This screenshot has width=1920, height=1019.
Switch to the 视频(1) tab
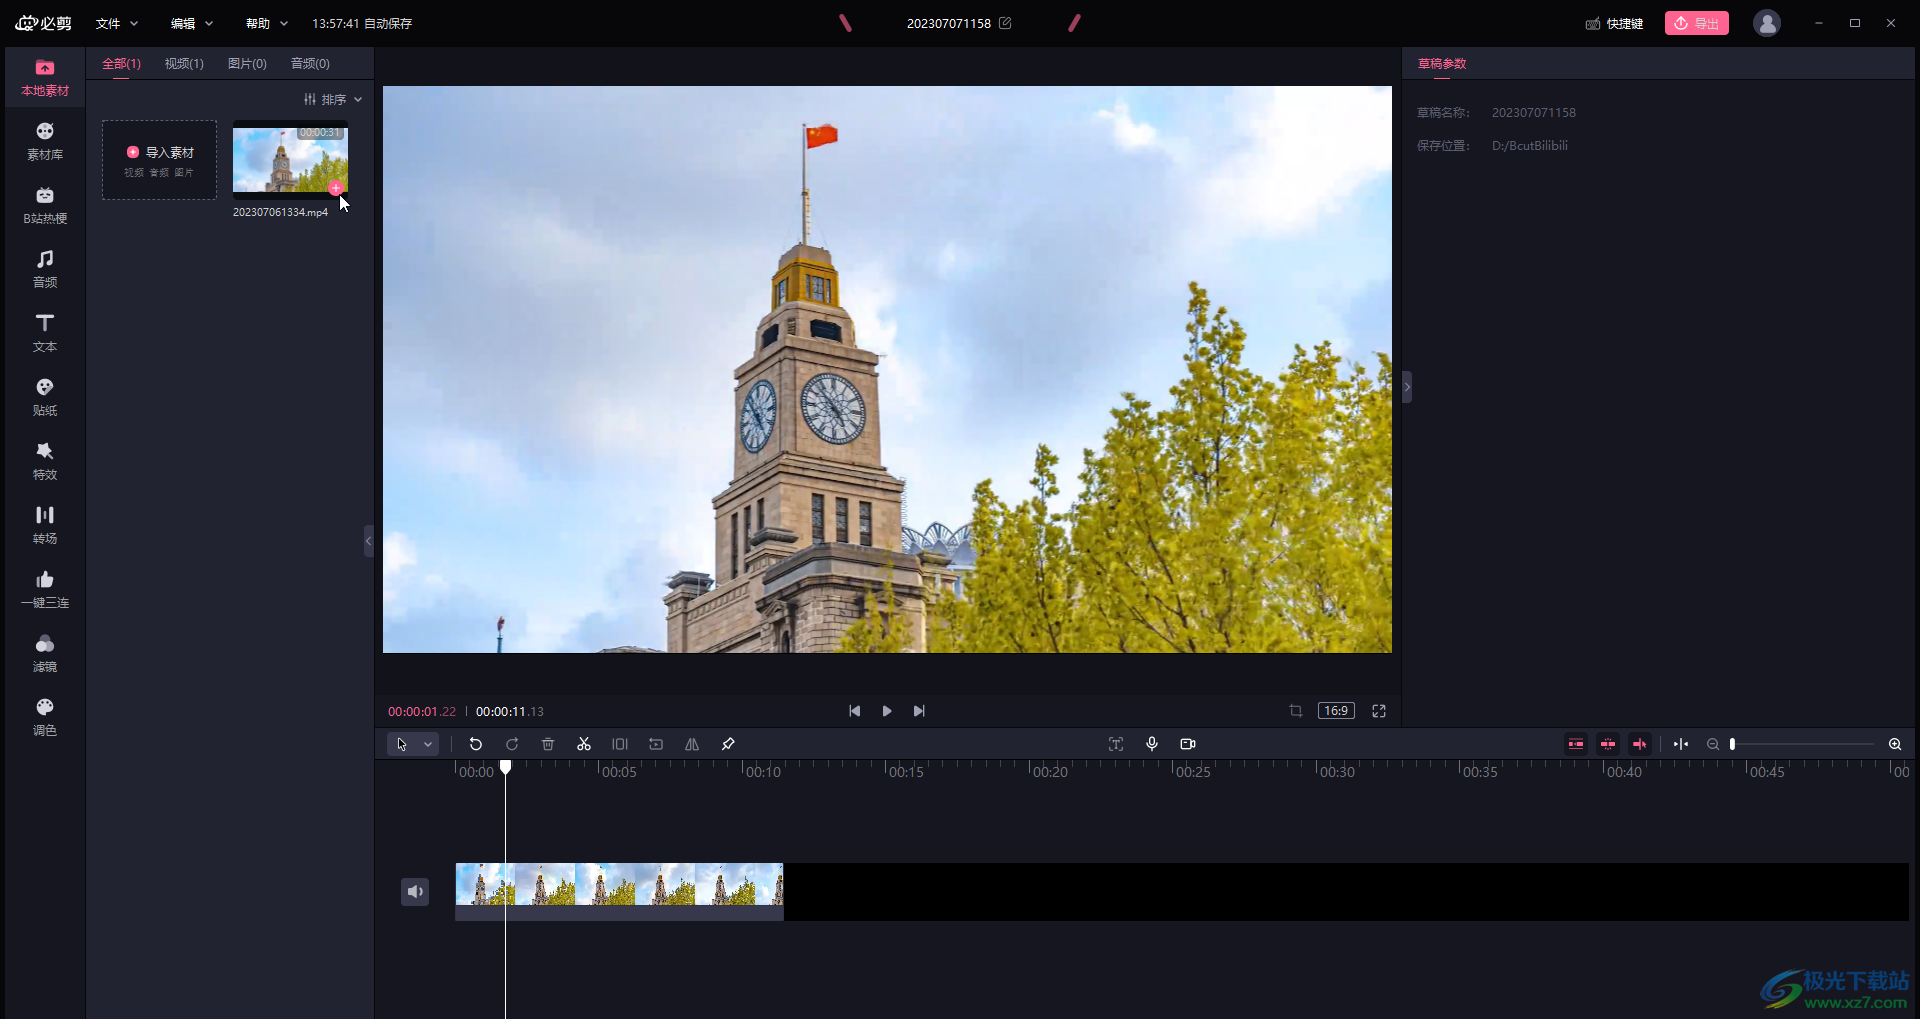[184, 64]
